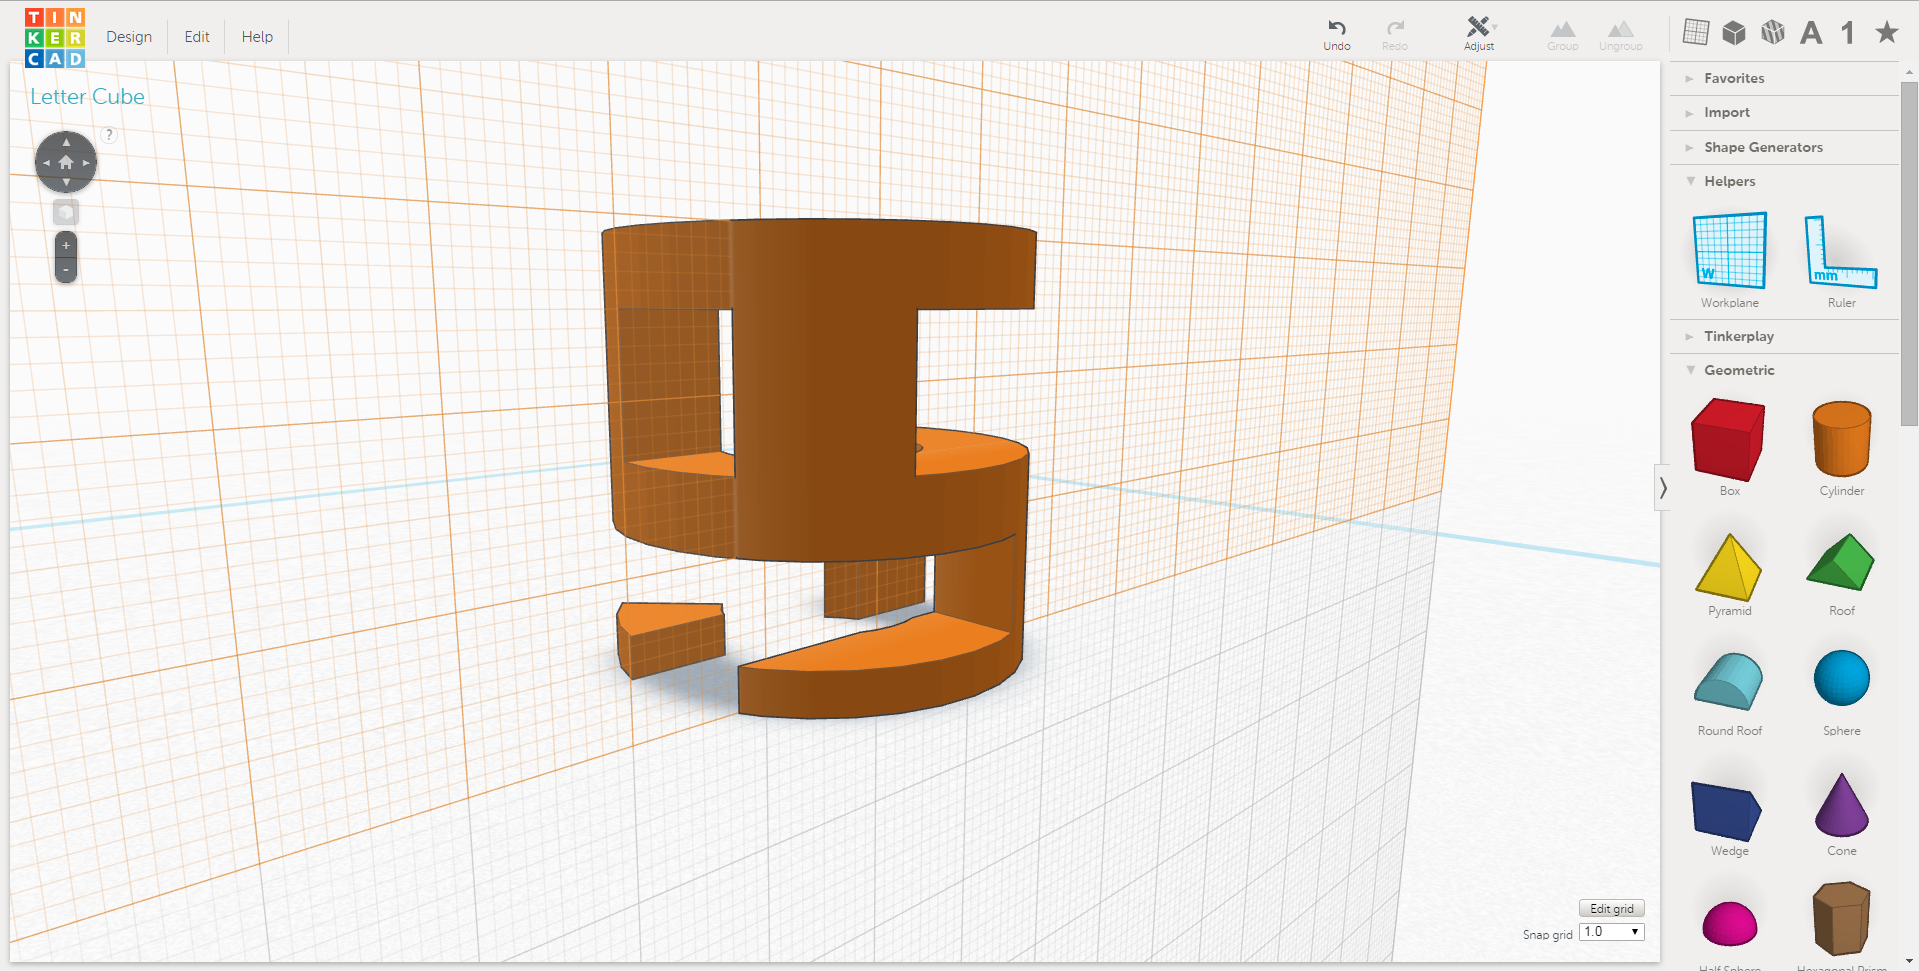
Task: Open the Edit menu
Action: [195, 36]
